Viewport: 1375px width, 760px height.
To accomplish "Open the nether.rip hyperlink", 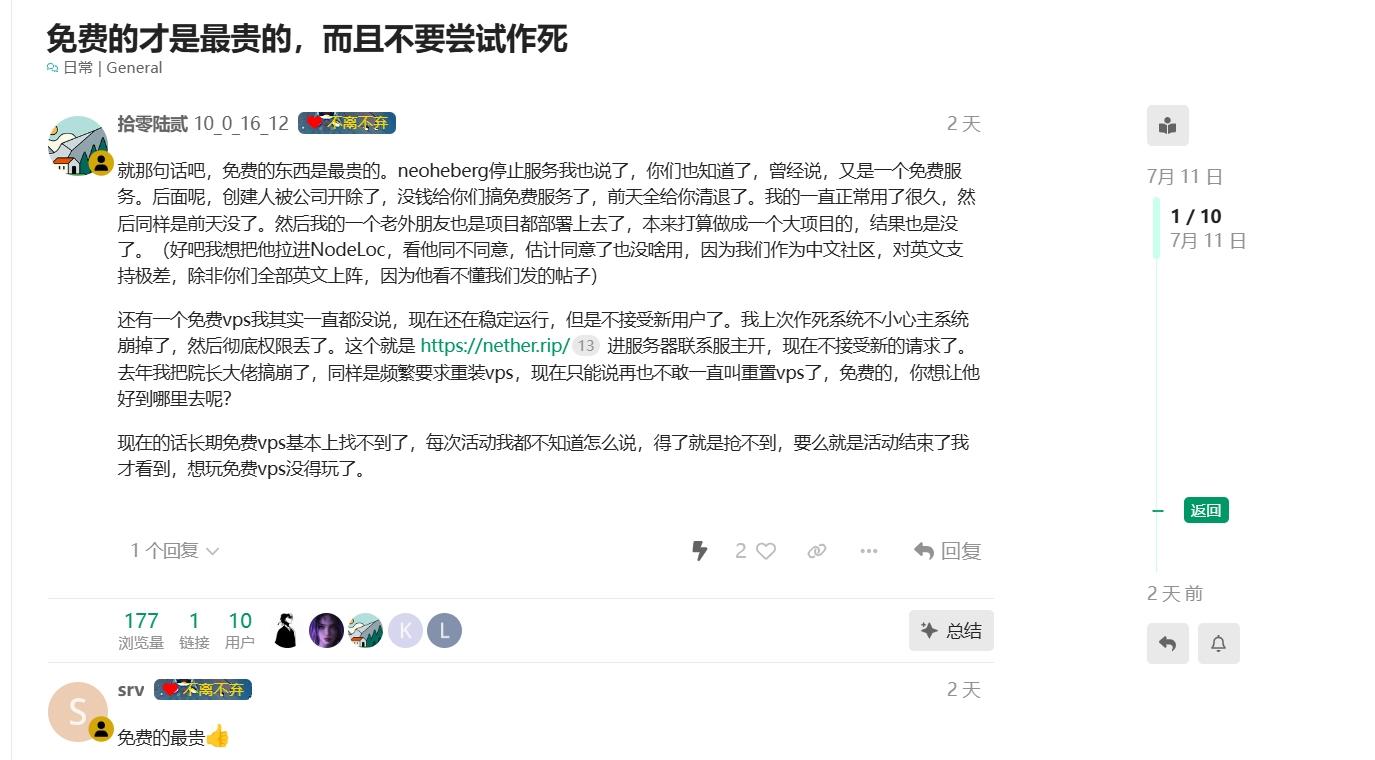I will point(495,346).
